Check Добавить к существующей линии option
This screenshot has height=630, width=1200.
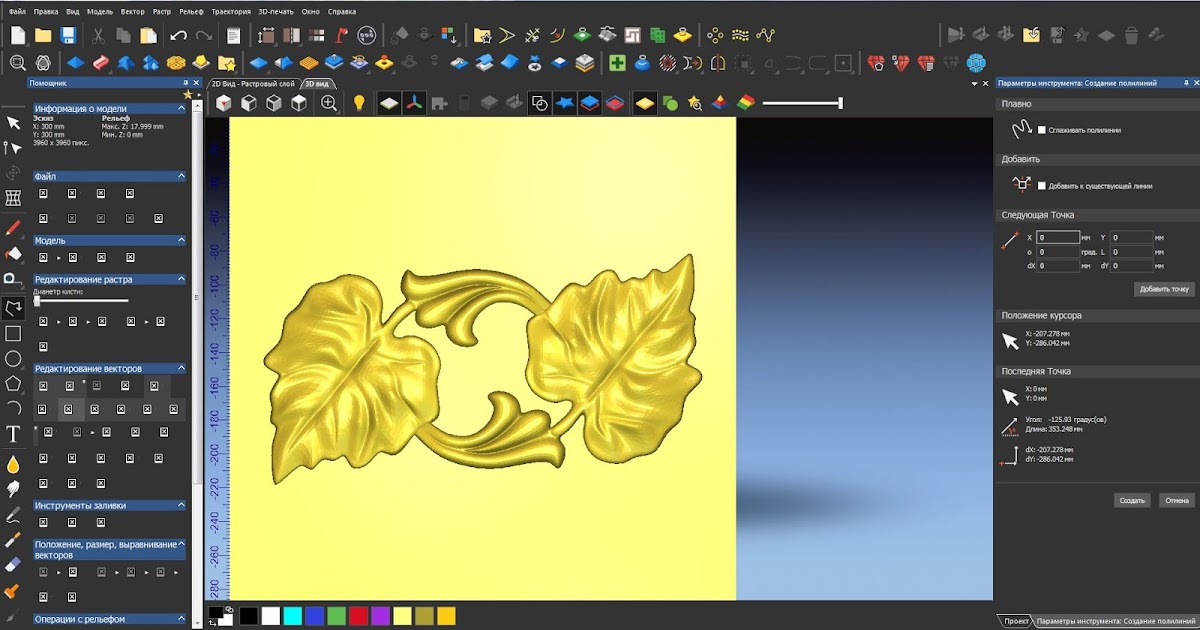click(x=1042, y=186)
